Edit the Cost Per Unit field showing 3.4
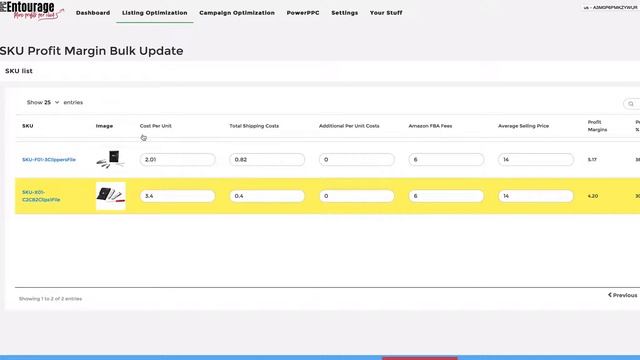The image size is (640, 360). click(x=178, y=196)
